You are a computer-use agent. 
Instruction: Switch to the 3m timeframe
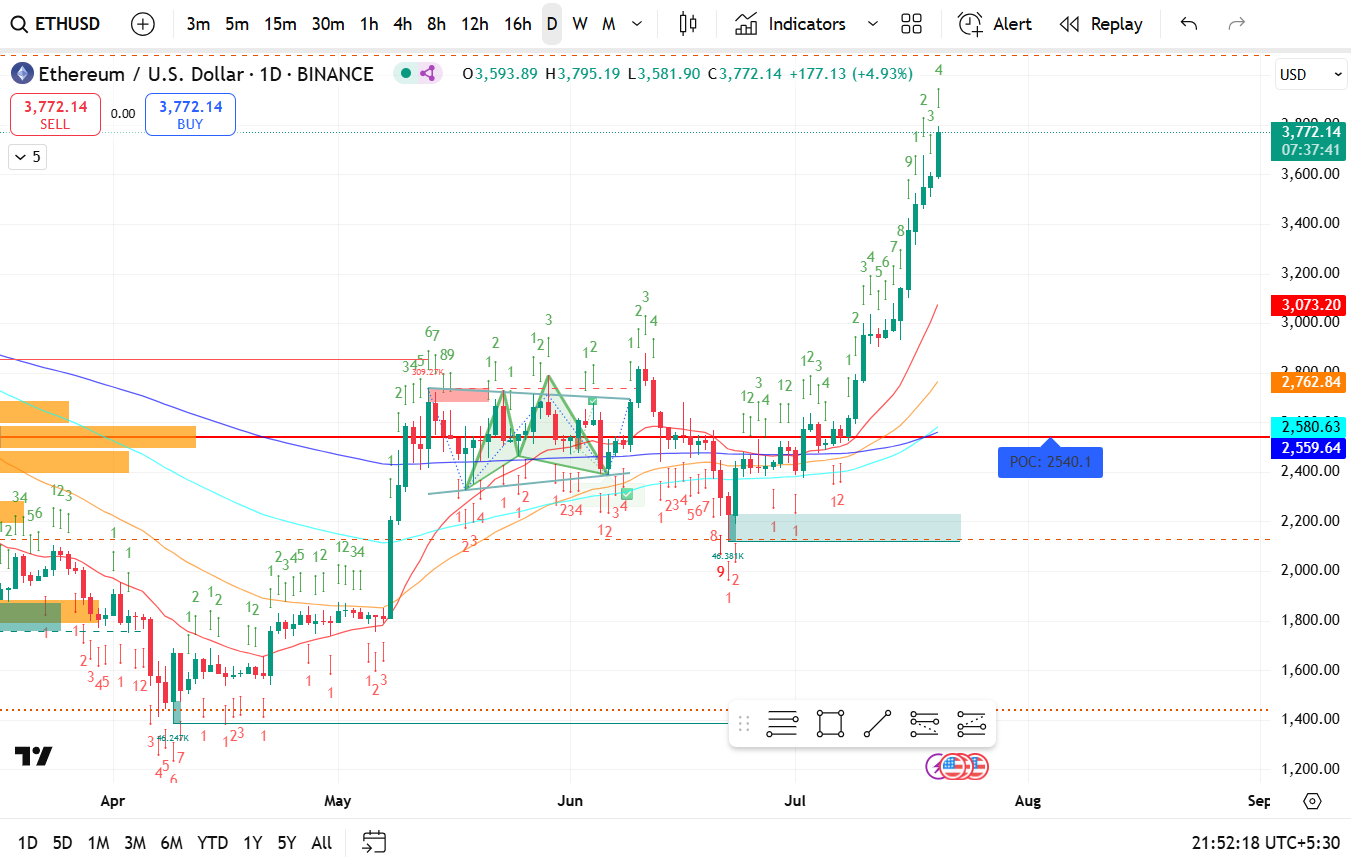[198, 24]
